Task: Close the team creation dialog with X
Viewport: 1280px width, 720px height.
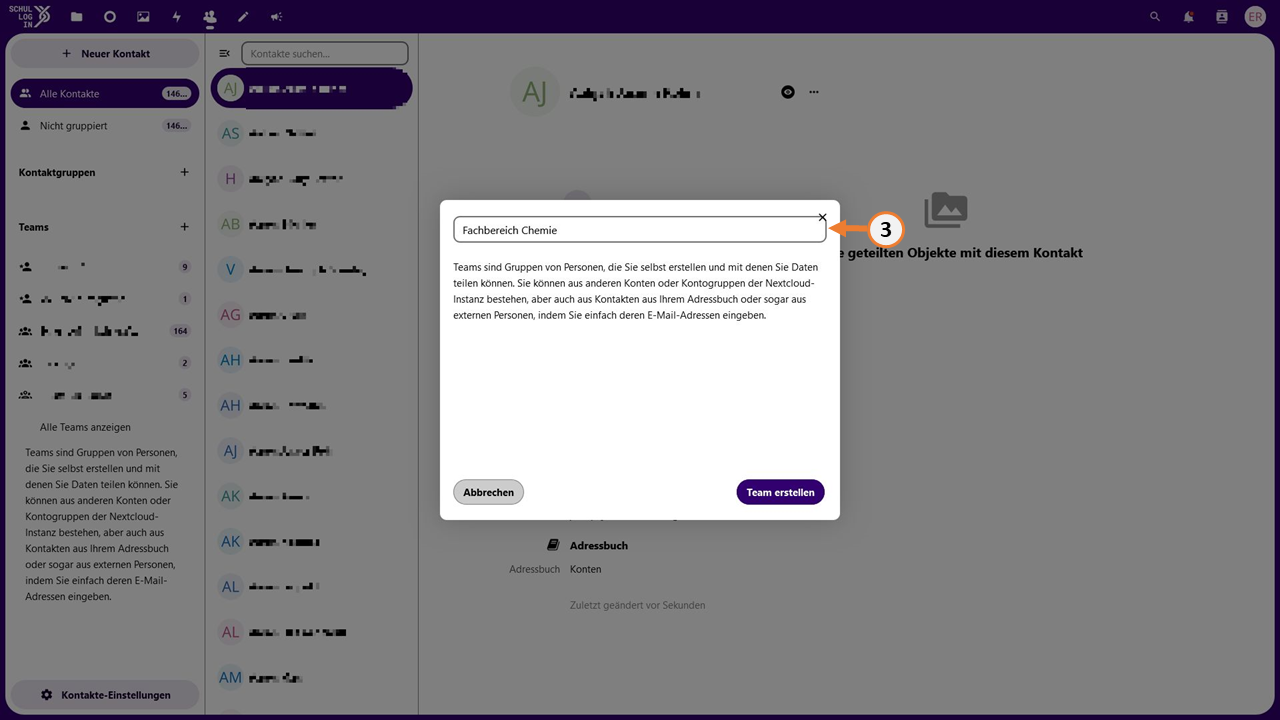Action: (x=822, y=217)
